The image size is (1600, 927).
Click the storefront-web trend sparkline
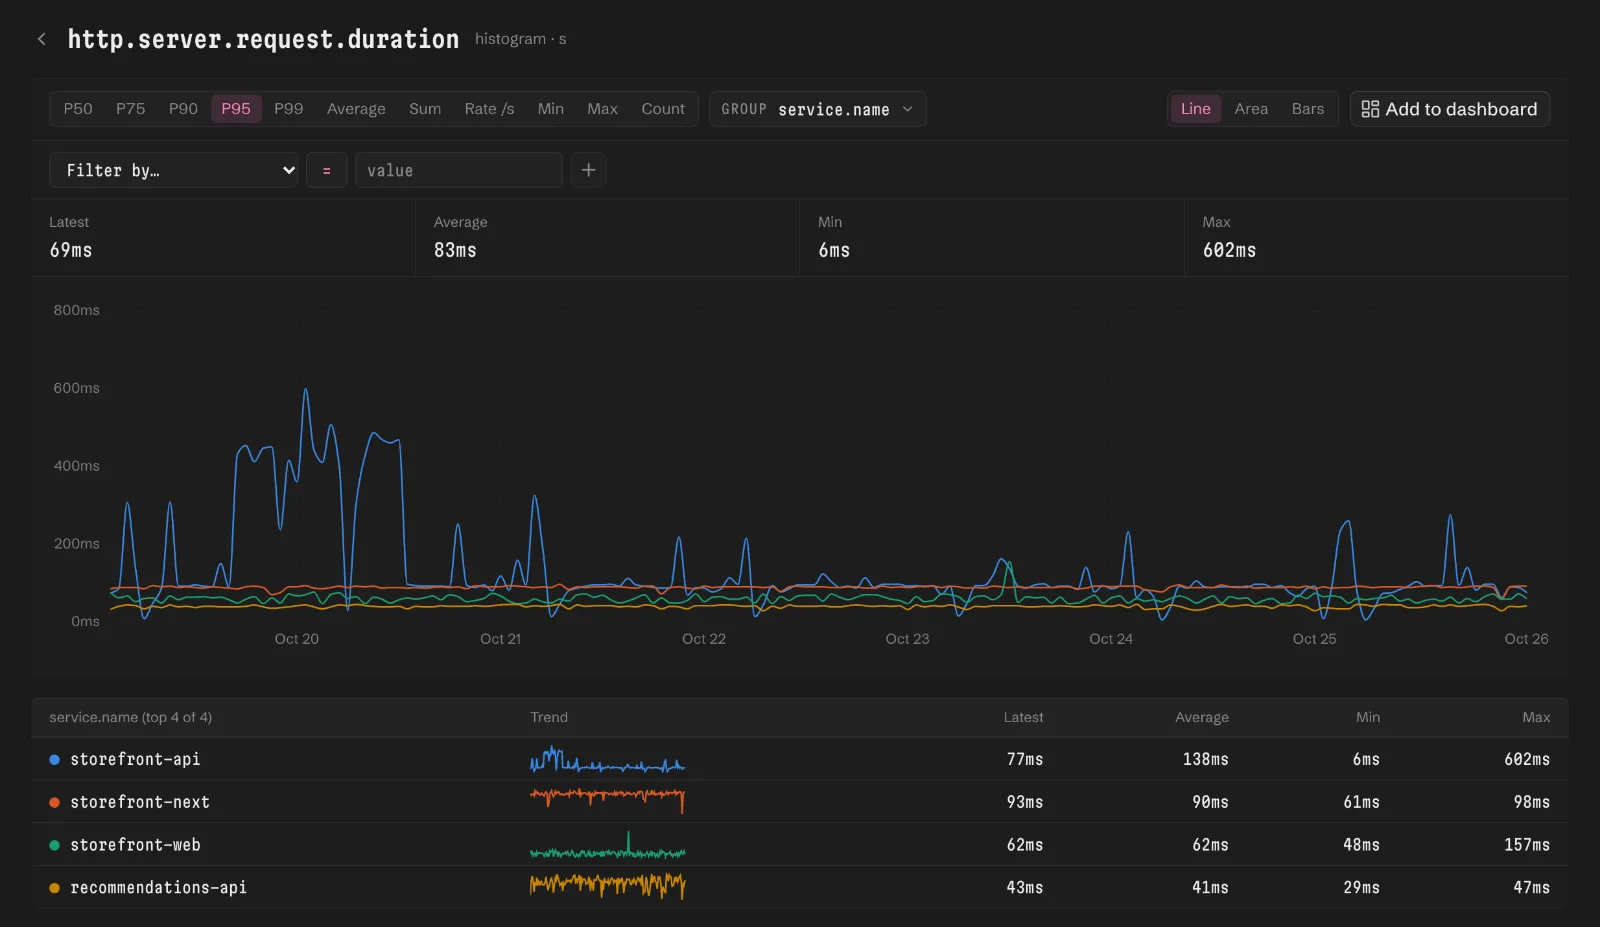point(607,846)
